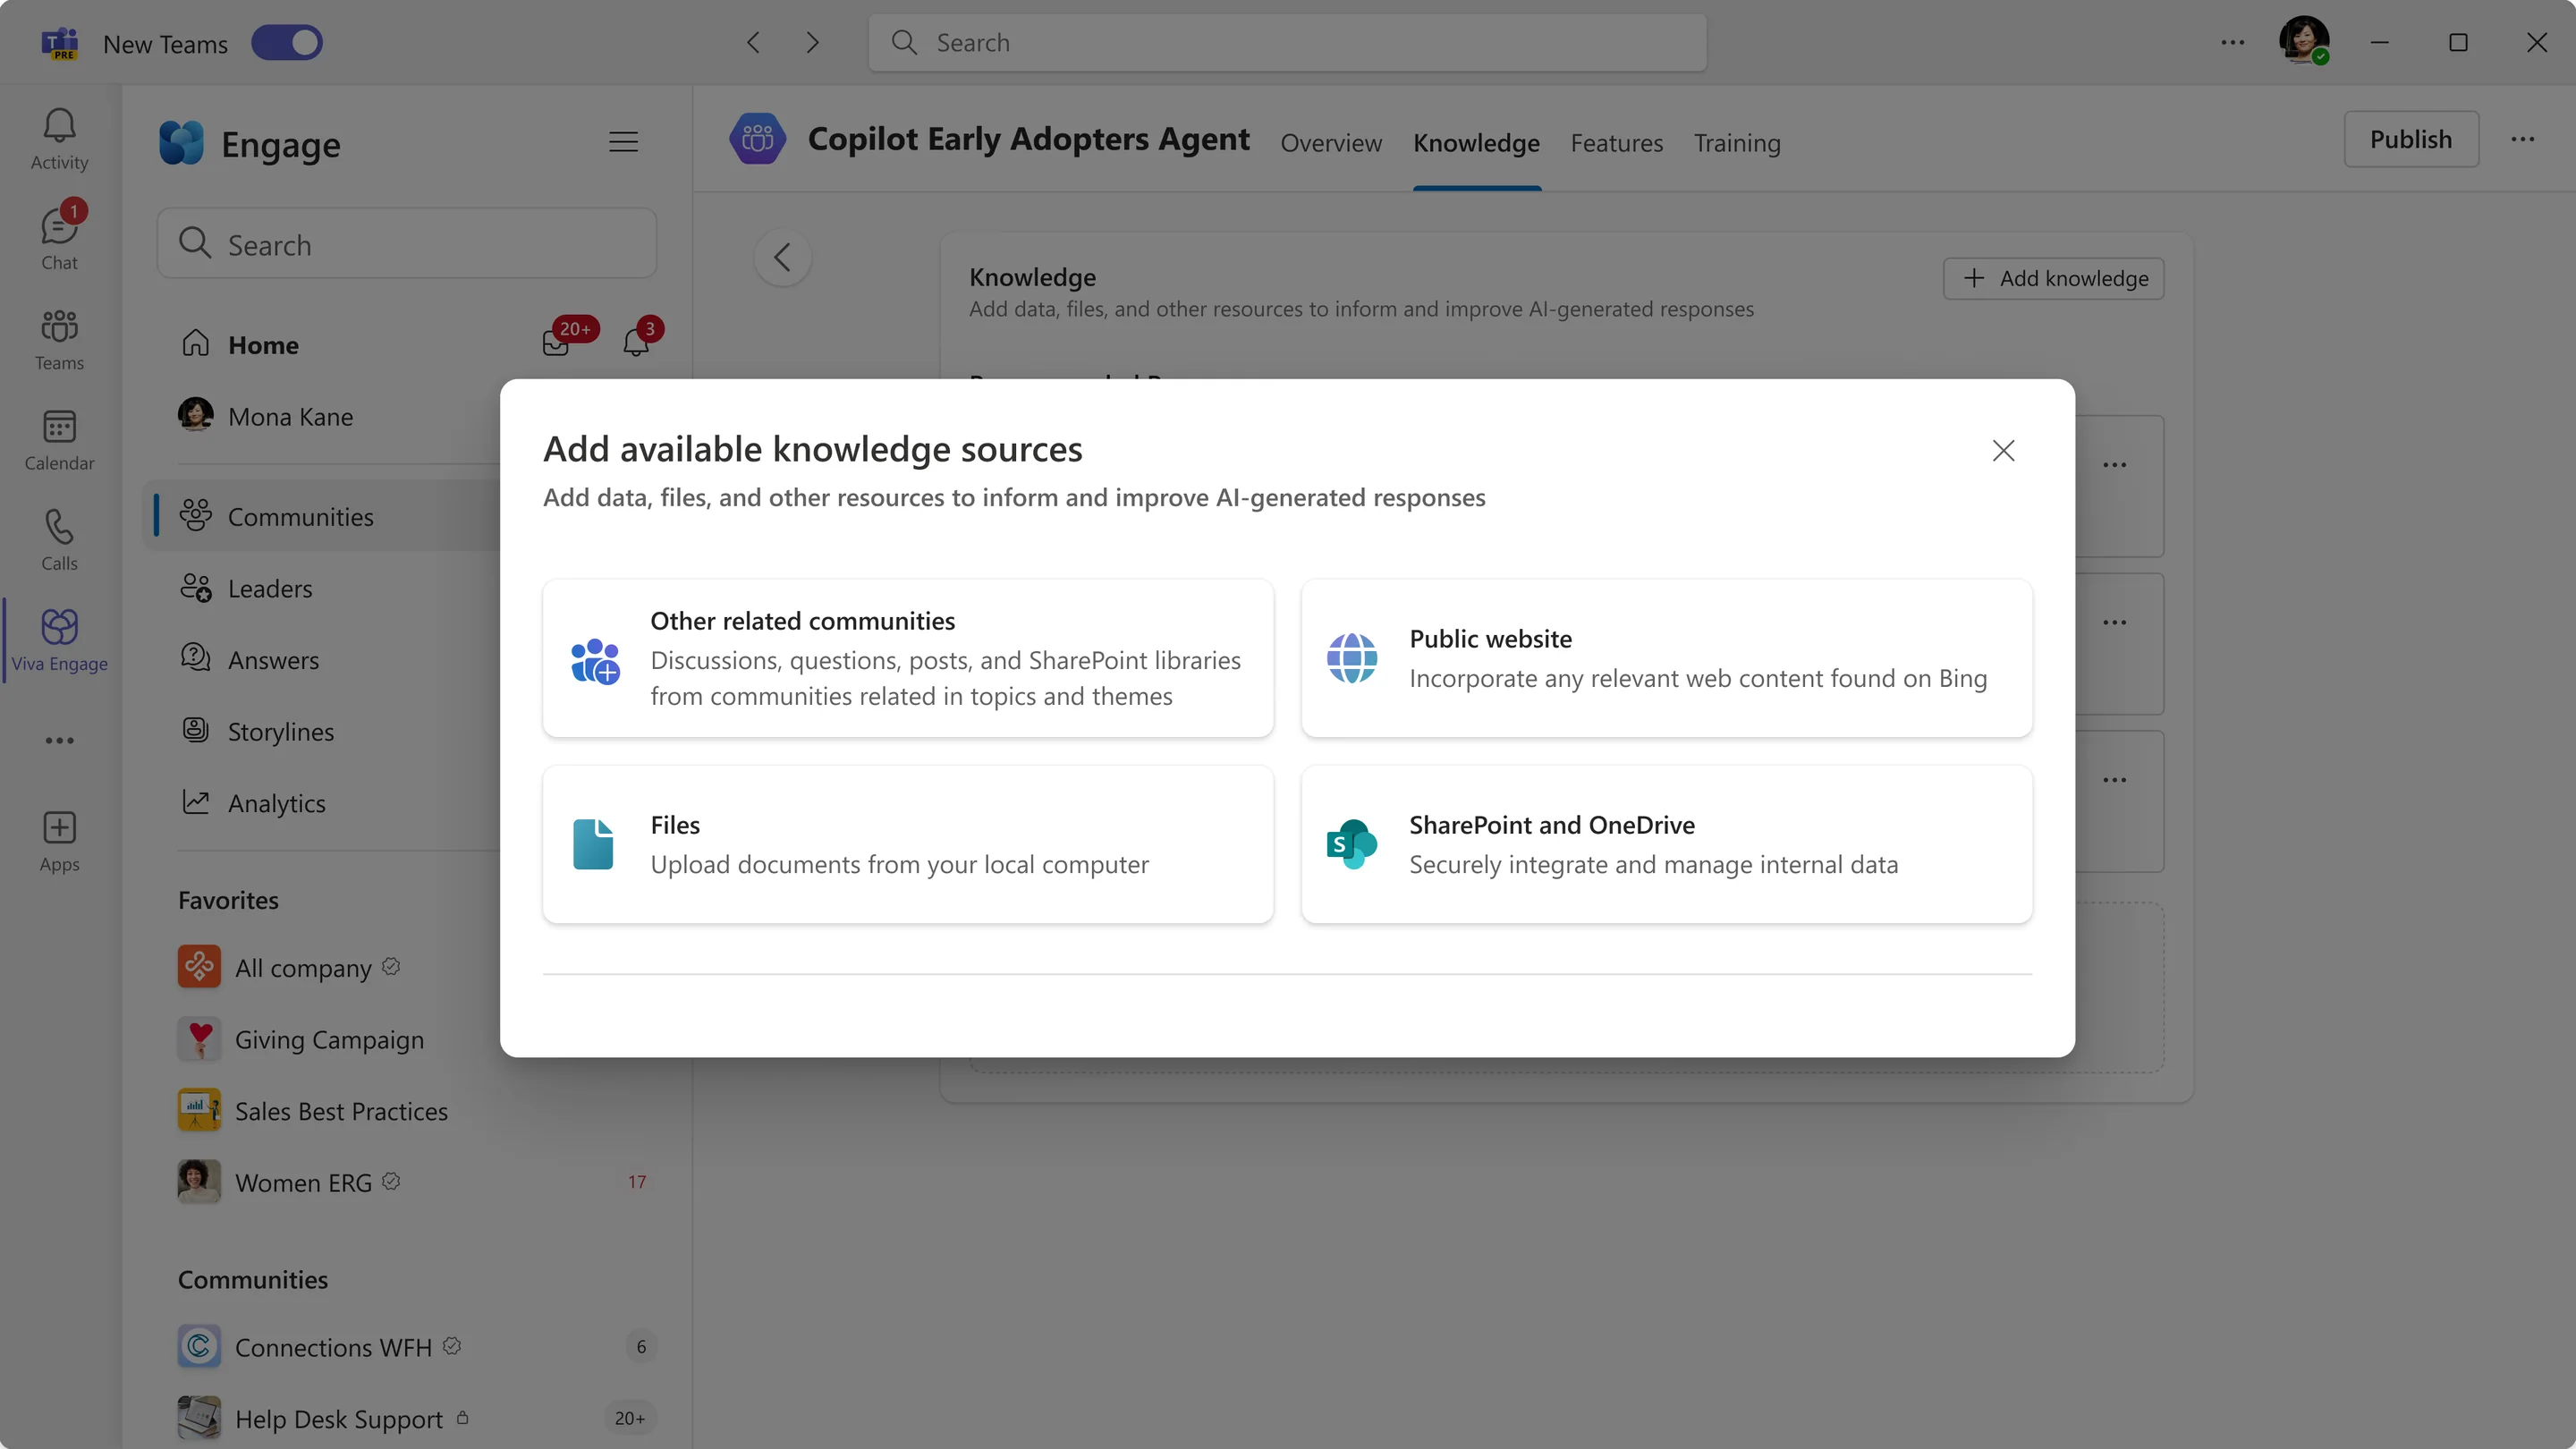Switch to the Features tab

[1616, 143]
